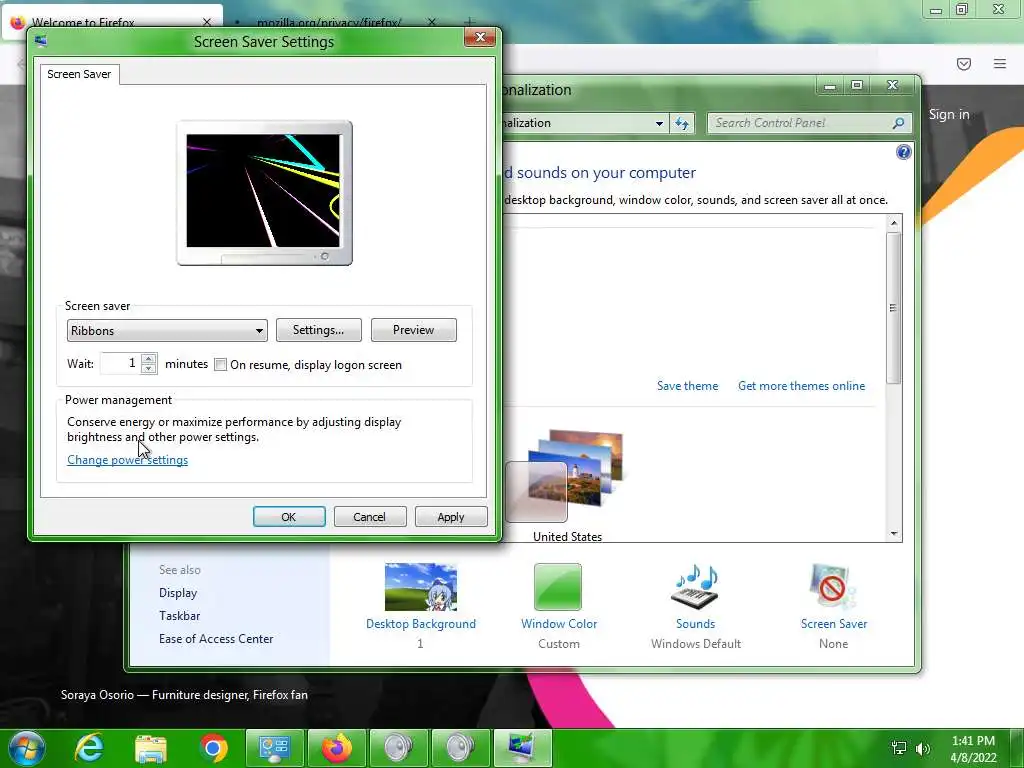Click the Settings... button
The height and width of the screenshot is (768, 1024).
(319, 330)
